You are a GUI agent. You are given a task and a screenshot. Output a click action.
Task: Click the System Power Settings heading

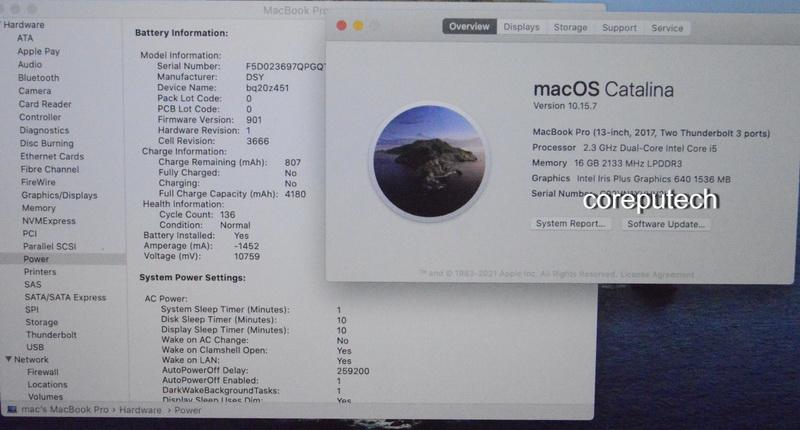[x=192, y=277]
